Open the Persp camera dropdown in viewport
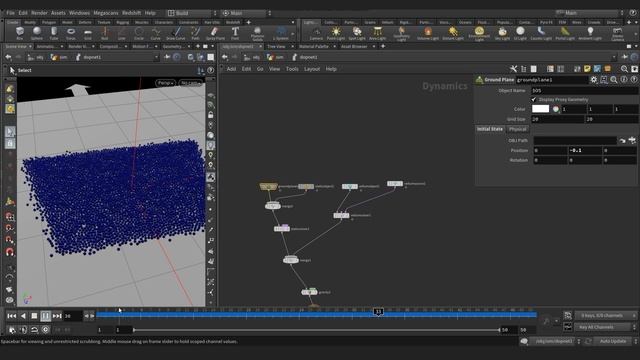 click(166, 83)
